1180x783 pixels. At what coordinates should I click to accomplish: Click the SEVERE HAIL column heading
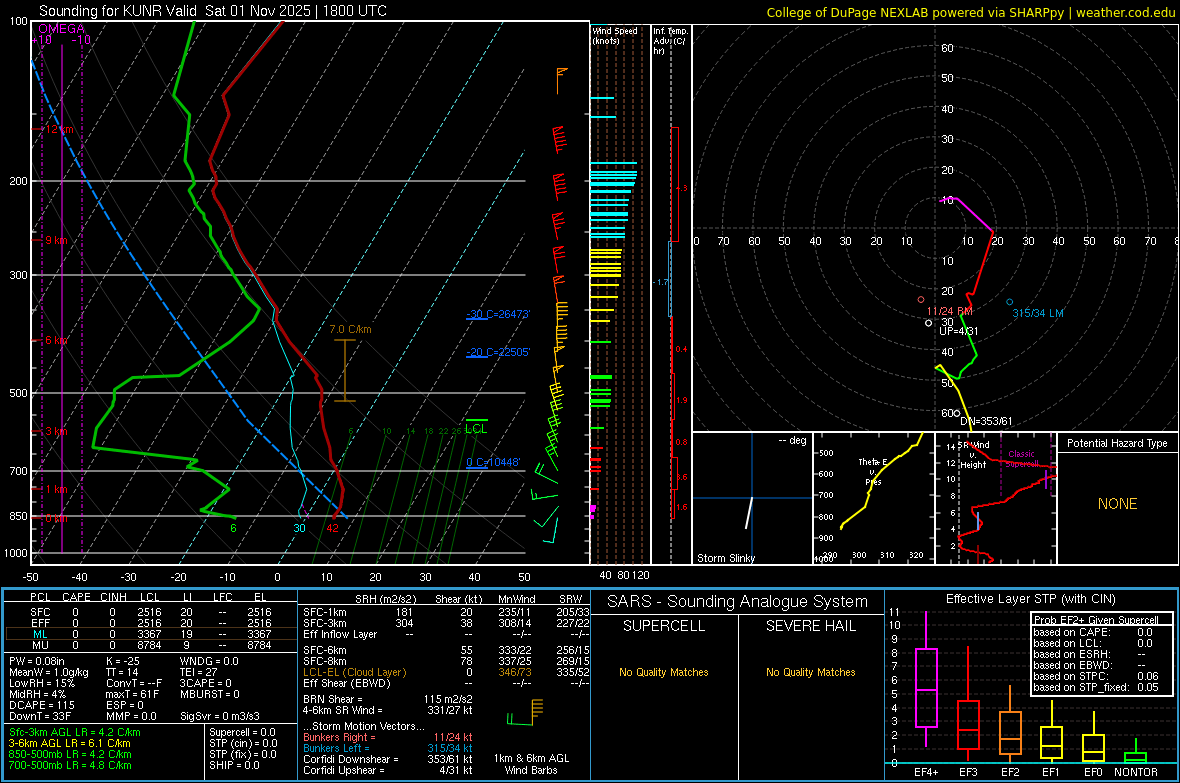pos(810,626)
